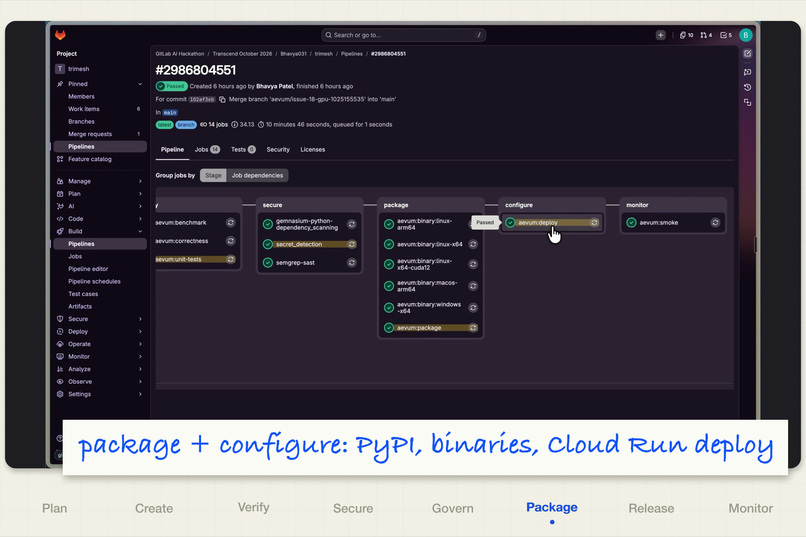The image size is (806, 537).
Task: Retry the aevum:binary:macos-arm64 job
Action: 473,286
